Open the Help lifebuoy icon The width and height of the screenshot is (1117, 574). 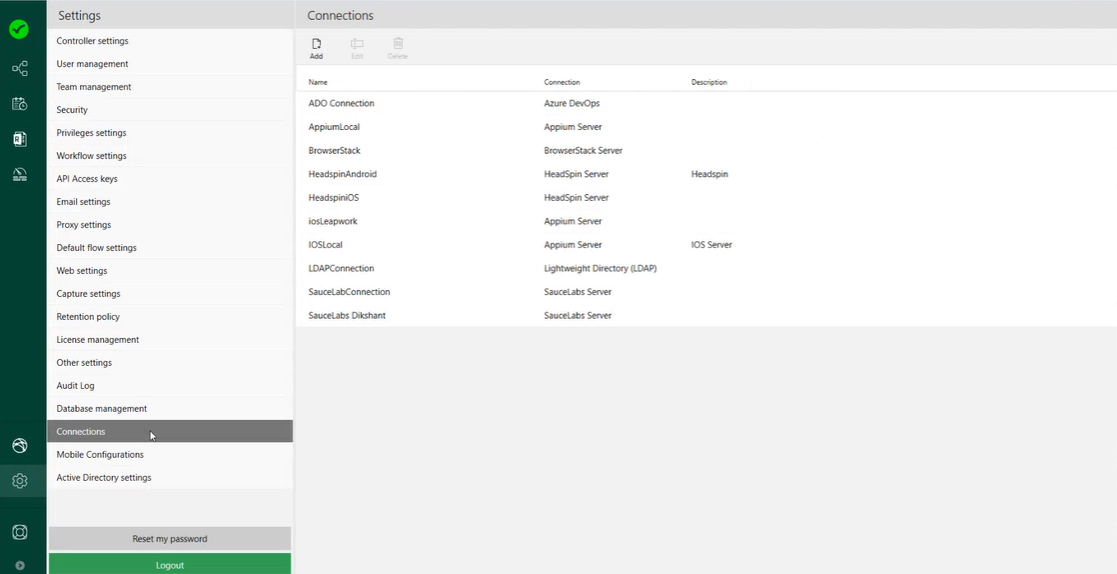[19, 532]
